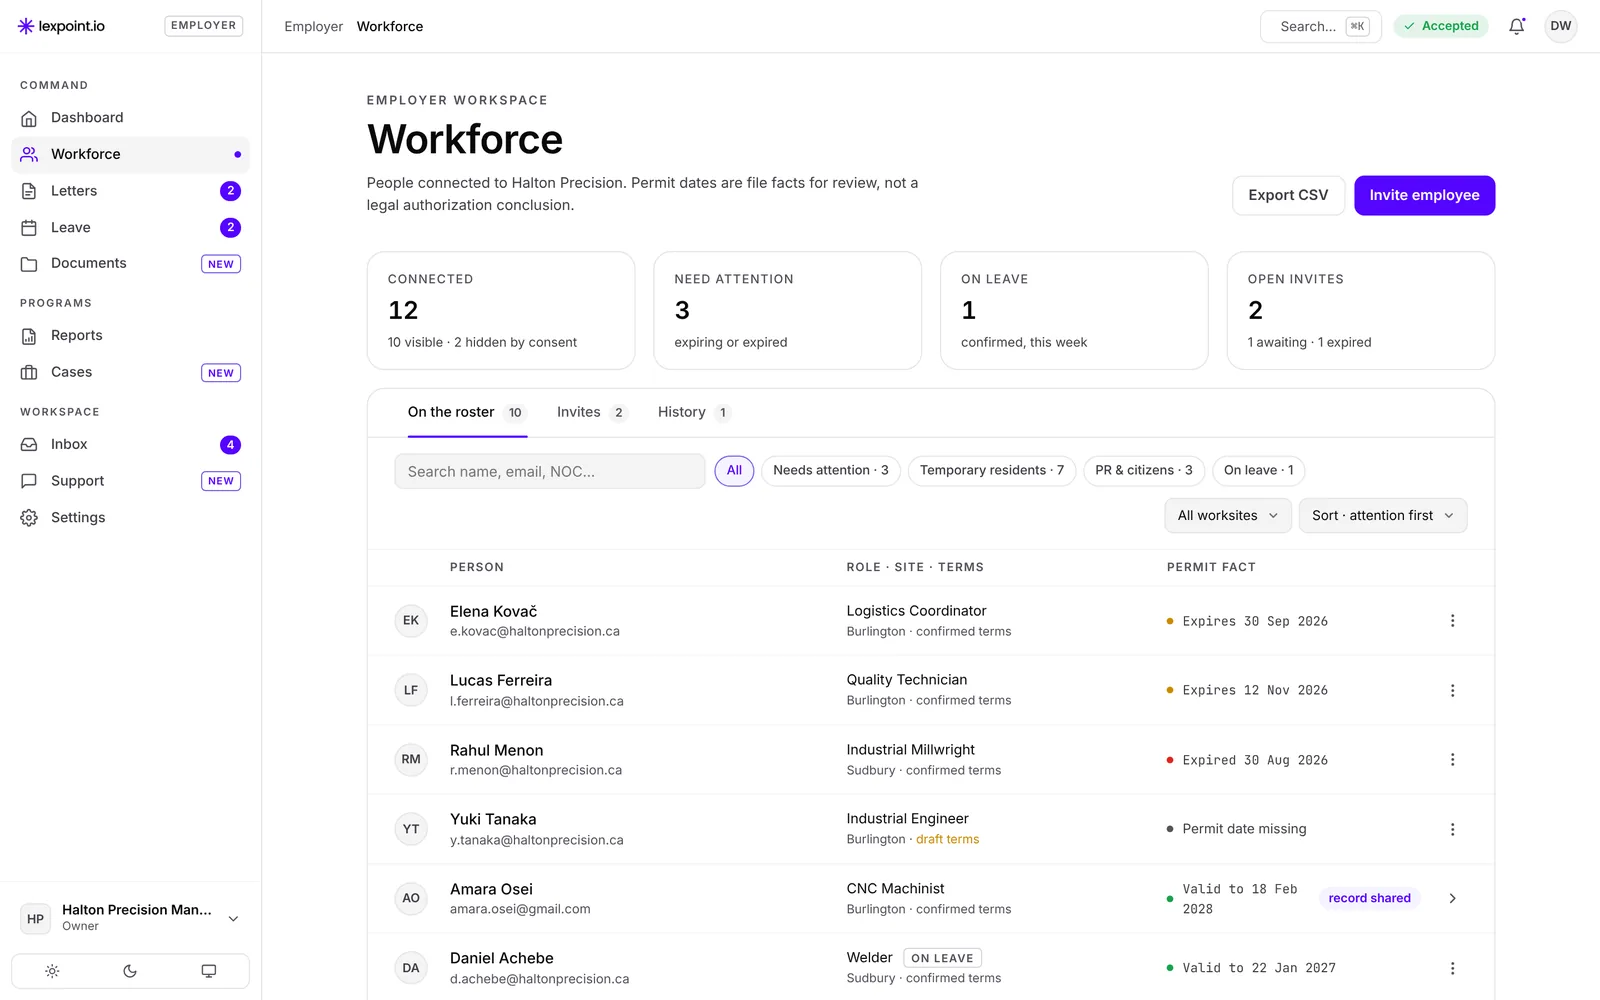Open Documents in the sidebar
Image resolution: width=1600 pixels, height=1000 pixels.
(130, 264)
